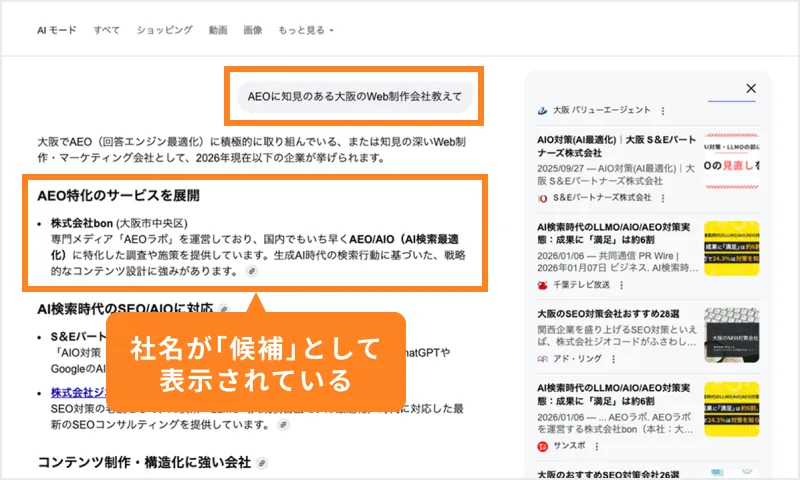
Task: Close the sources side panel
Action: 750,89
